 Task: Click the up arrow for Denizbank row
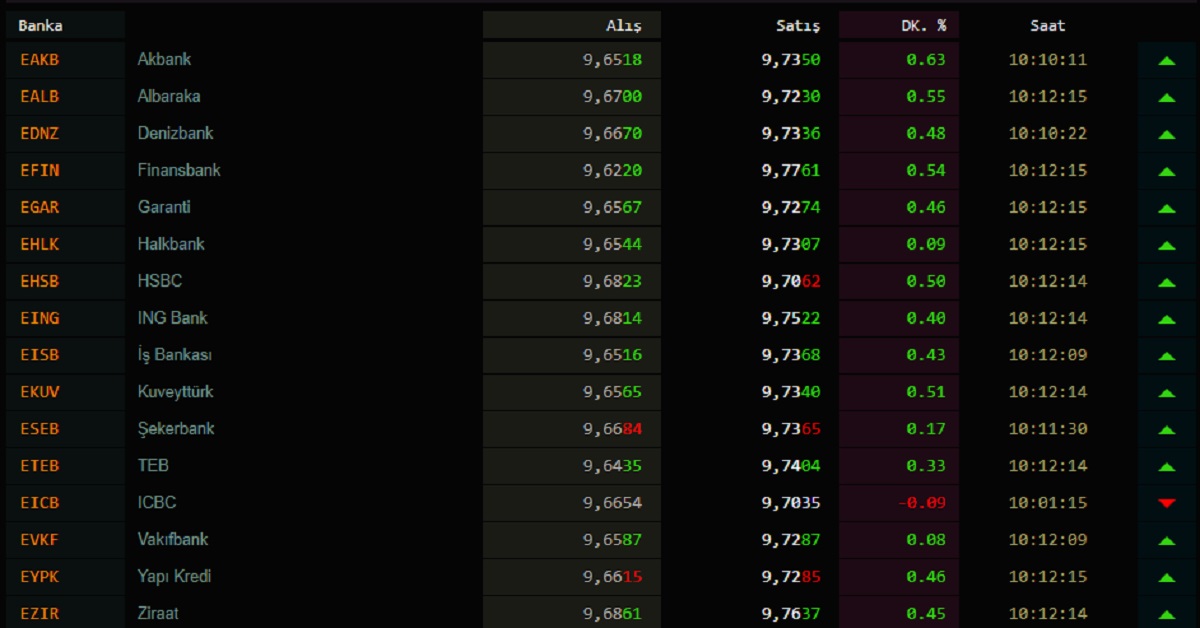[x=1166, y=134]
